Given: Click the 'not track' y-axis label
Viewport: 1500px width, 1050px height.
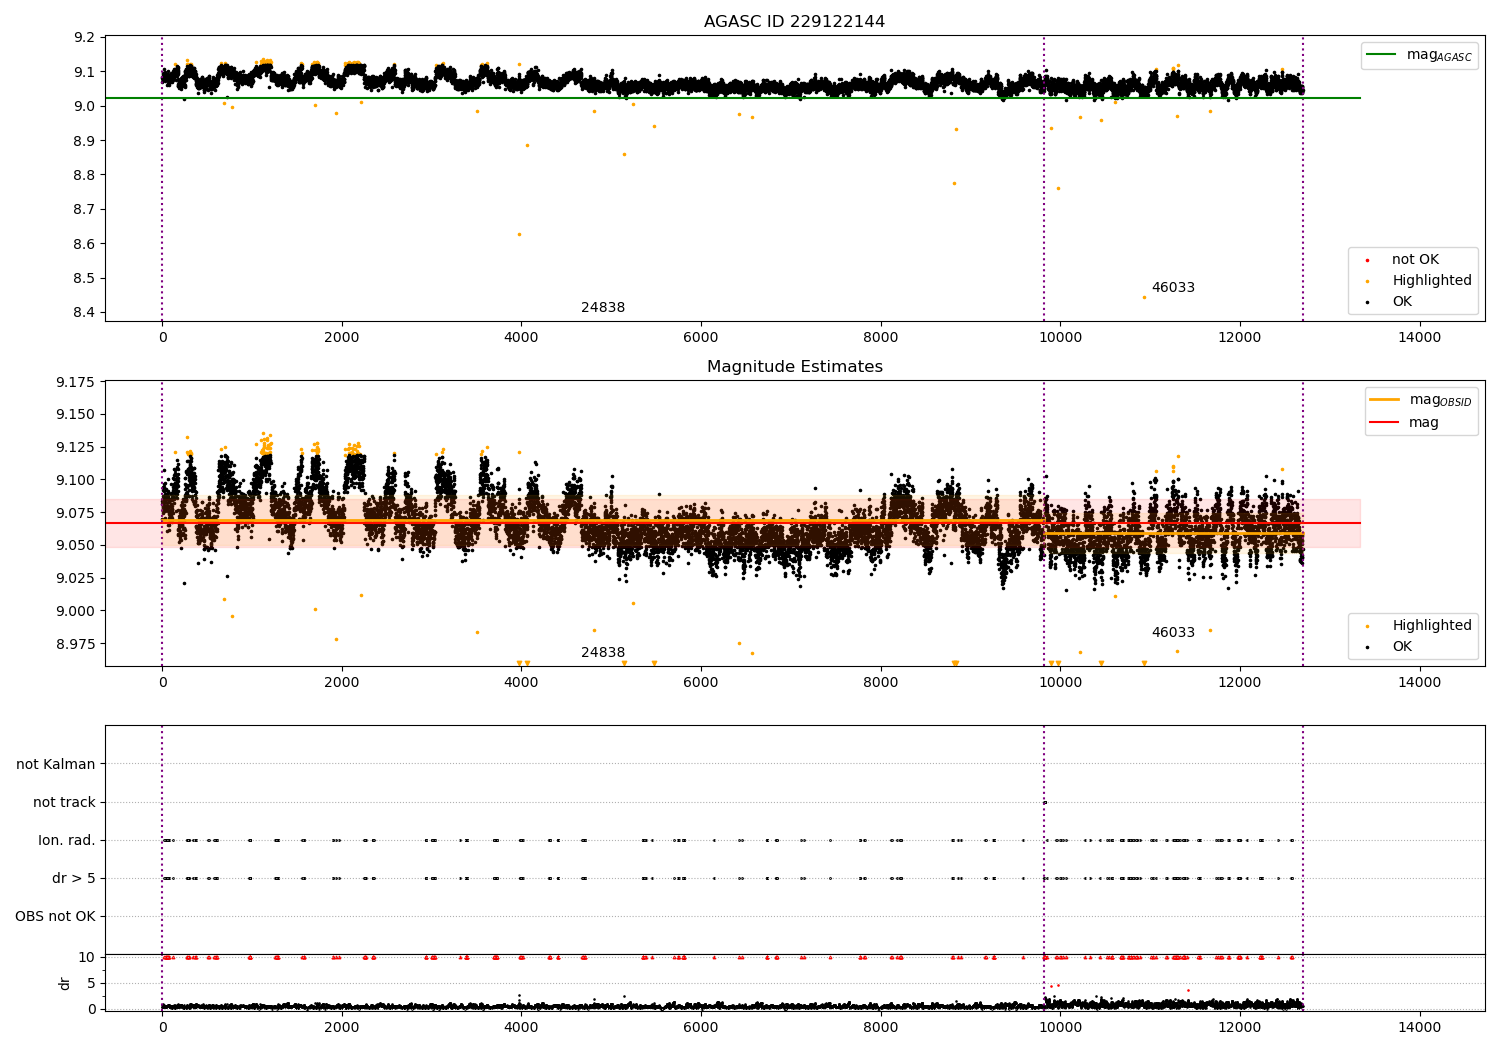Looking at the screenshot, I should point(64,802).
